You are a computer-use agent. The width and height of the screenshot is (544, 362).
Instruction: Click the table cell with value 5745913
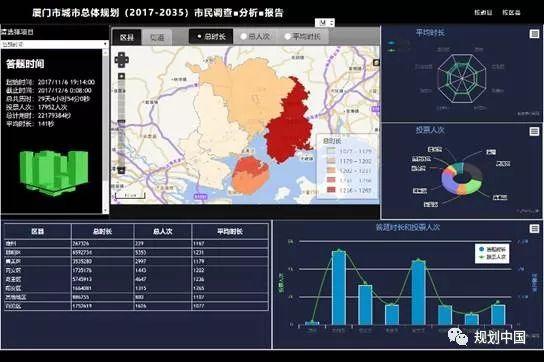102,279
